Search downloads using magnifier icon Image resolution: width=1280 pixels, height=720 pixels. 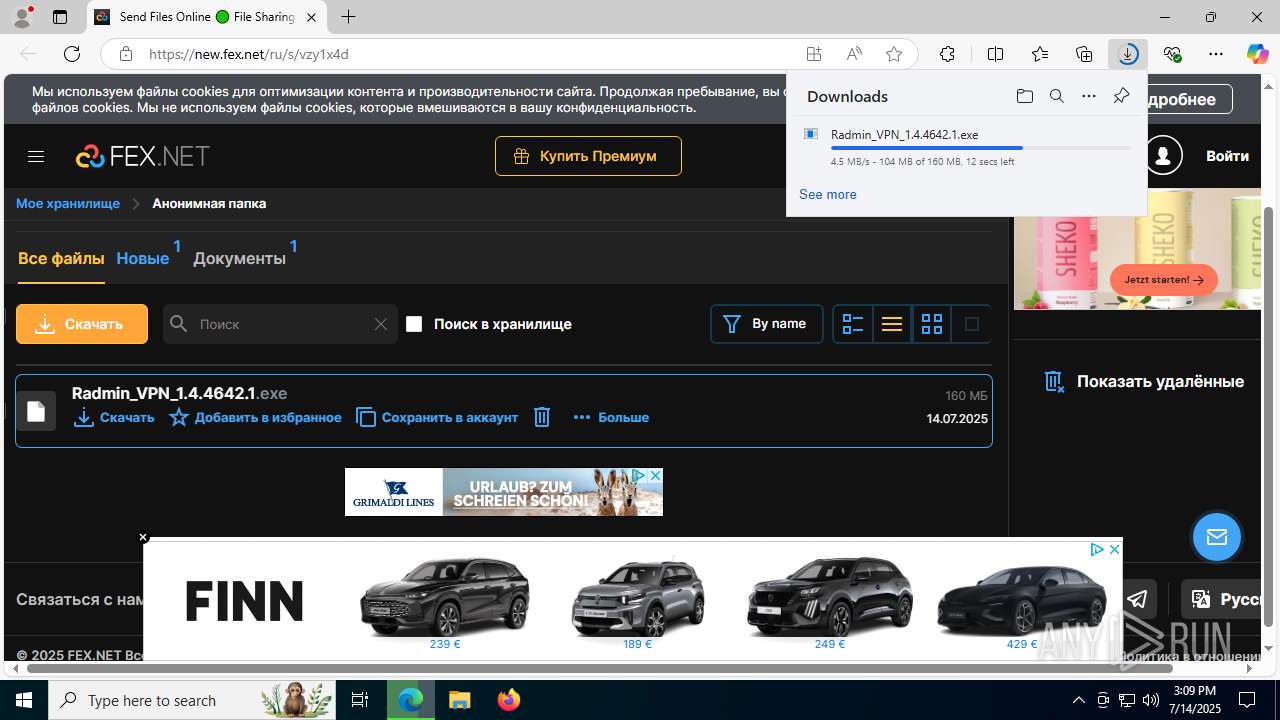[1056, 96]
